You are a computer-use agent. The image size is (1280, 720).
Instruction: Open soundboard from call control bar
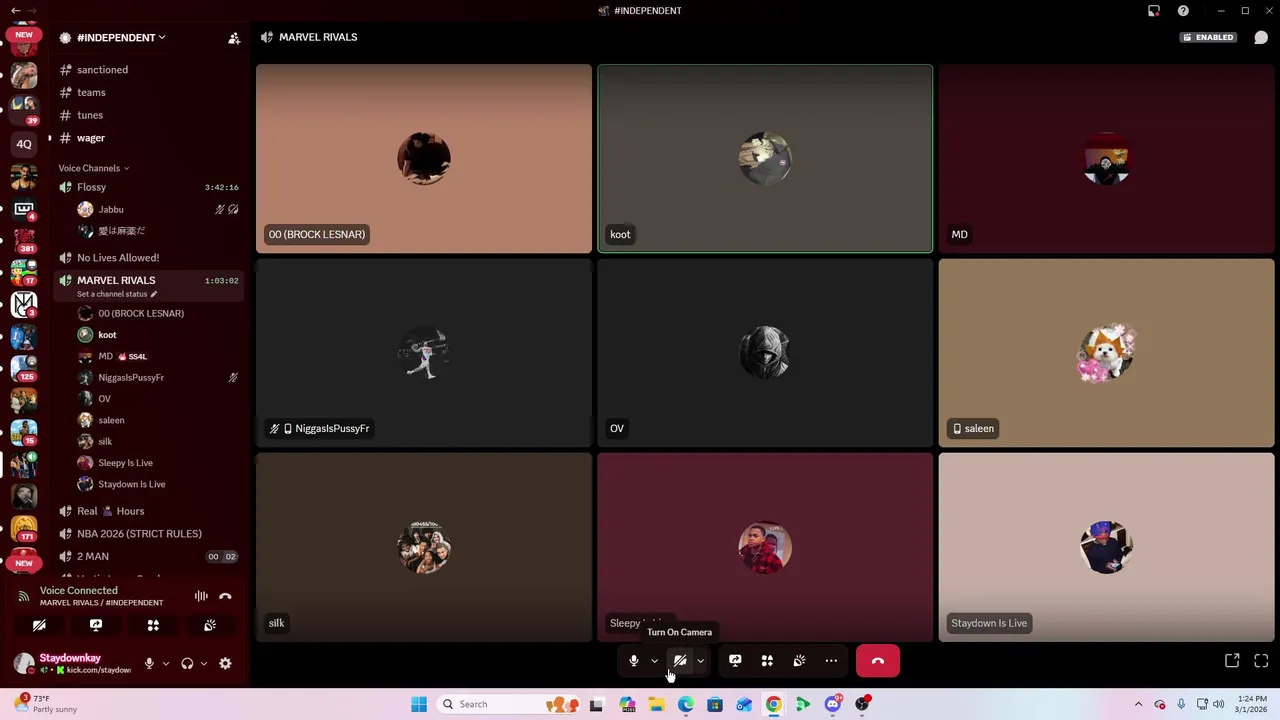799,661
